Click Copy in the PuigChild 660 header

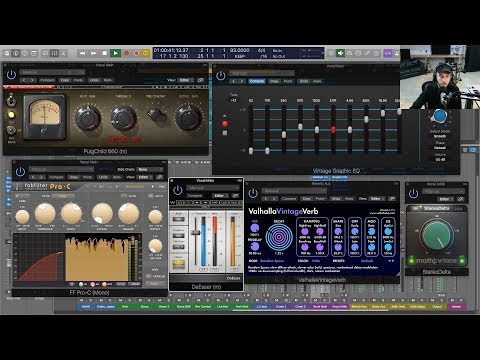[65, 80]
